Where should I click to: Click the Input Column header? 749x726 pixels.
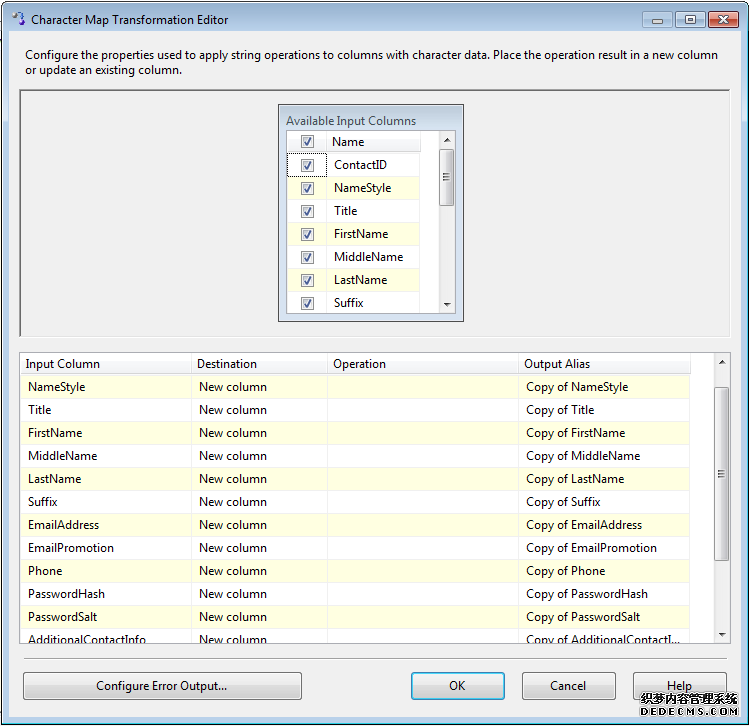click(104, 364)
